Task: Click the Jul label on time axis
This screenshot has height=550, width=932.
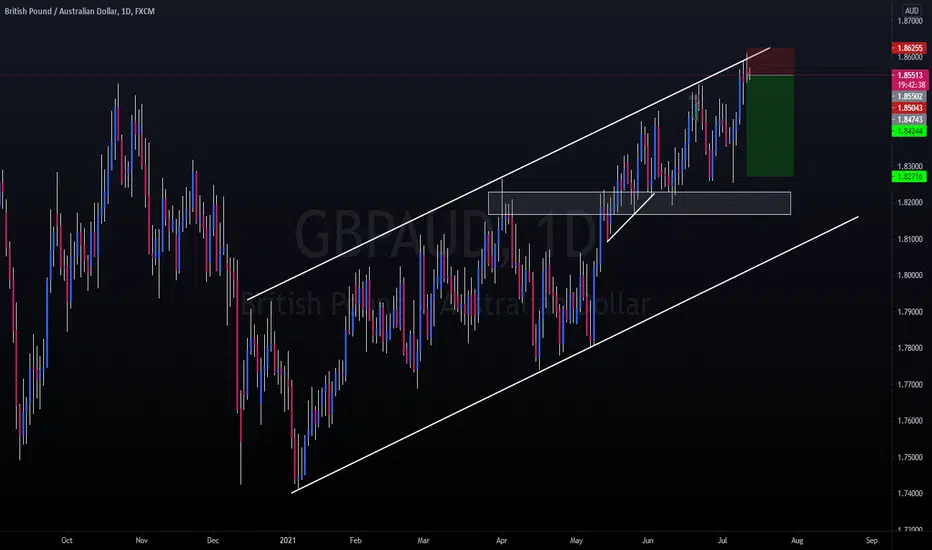Action: click(723, 540)
